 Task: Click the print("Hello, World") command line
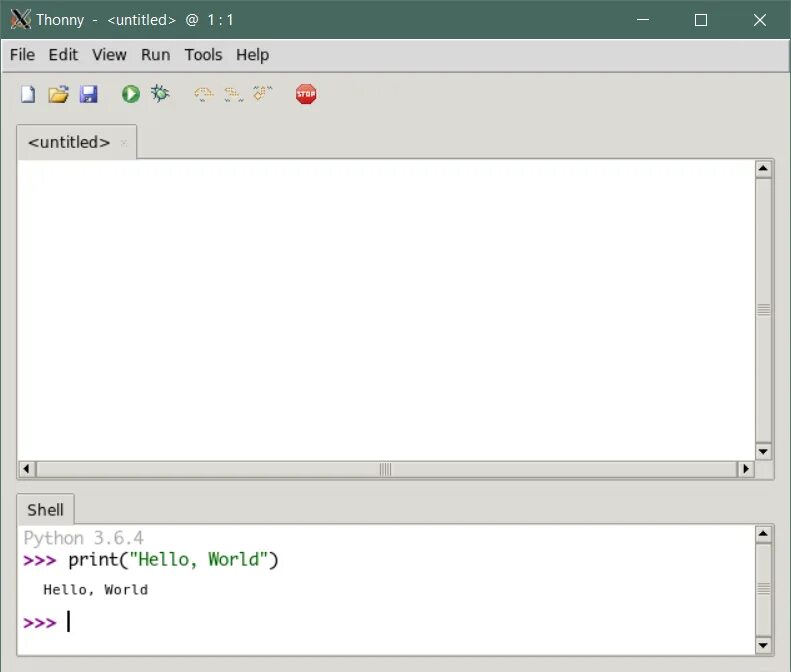pyautogui.click(x=173, y=560)
